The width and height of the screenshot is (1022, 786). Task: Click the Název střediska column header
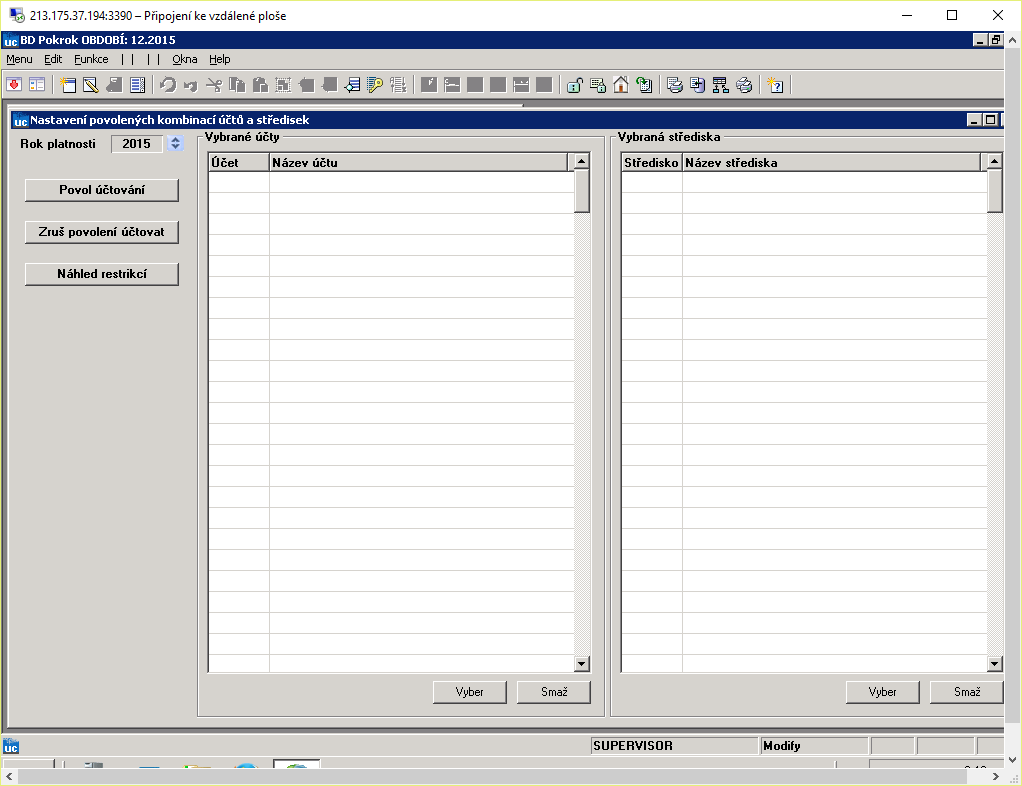pos(831,162)
